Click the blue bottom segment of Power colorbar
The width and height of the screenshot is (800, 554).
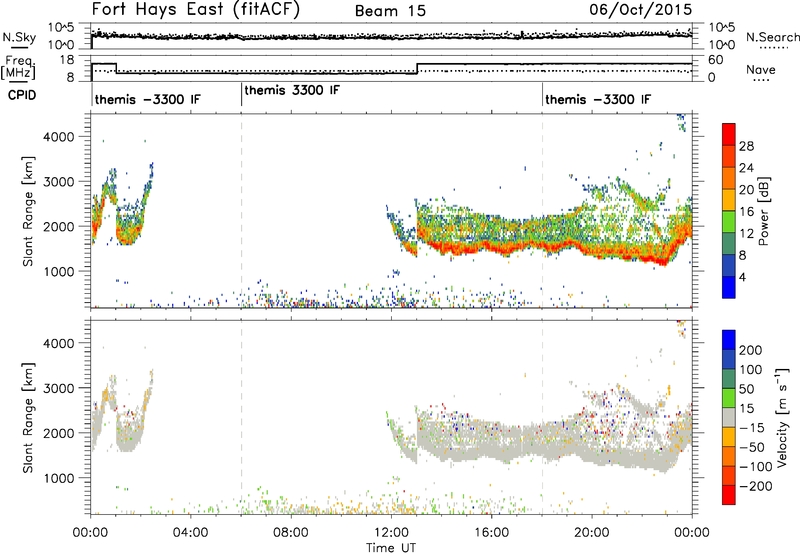click(729, 287)
